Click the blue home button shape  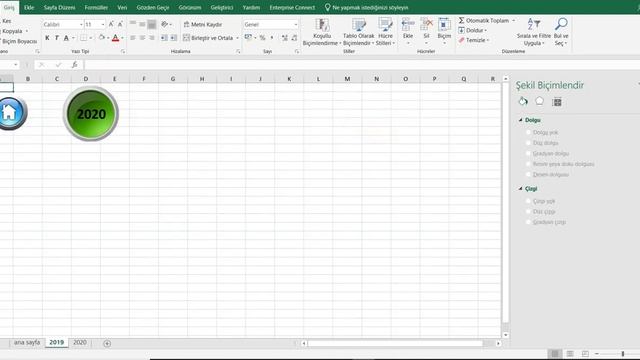point(11,113)
